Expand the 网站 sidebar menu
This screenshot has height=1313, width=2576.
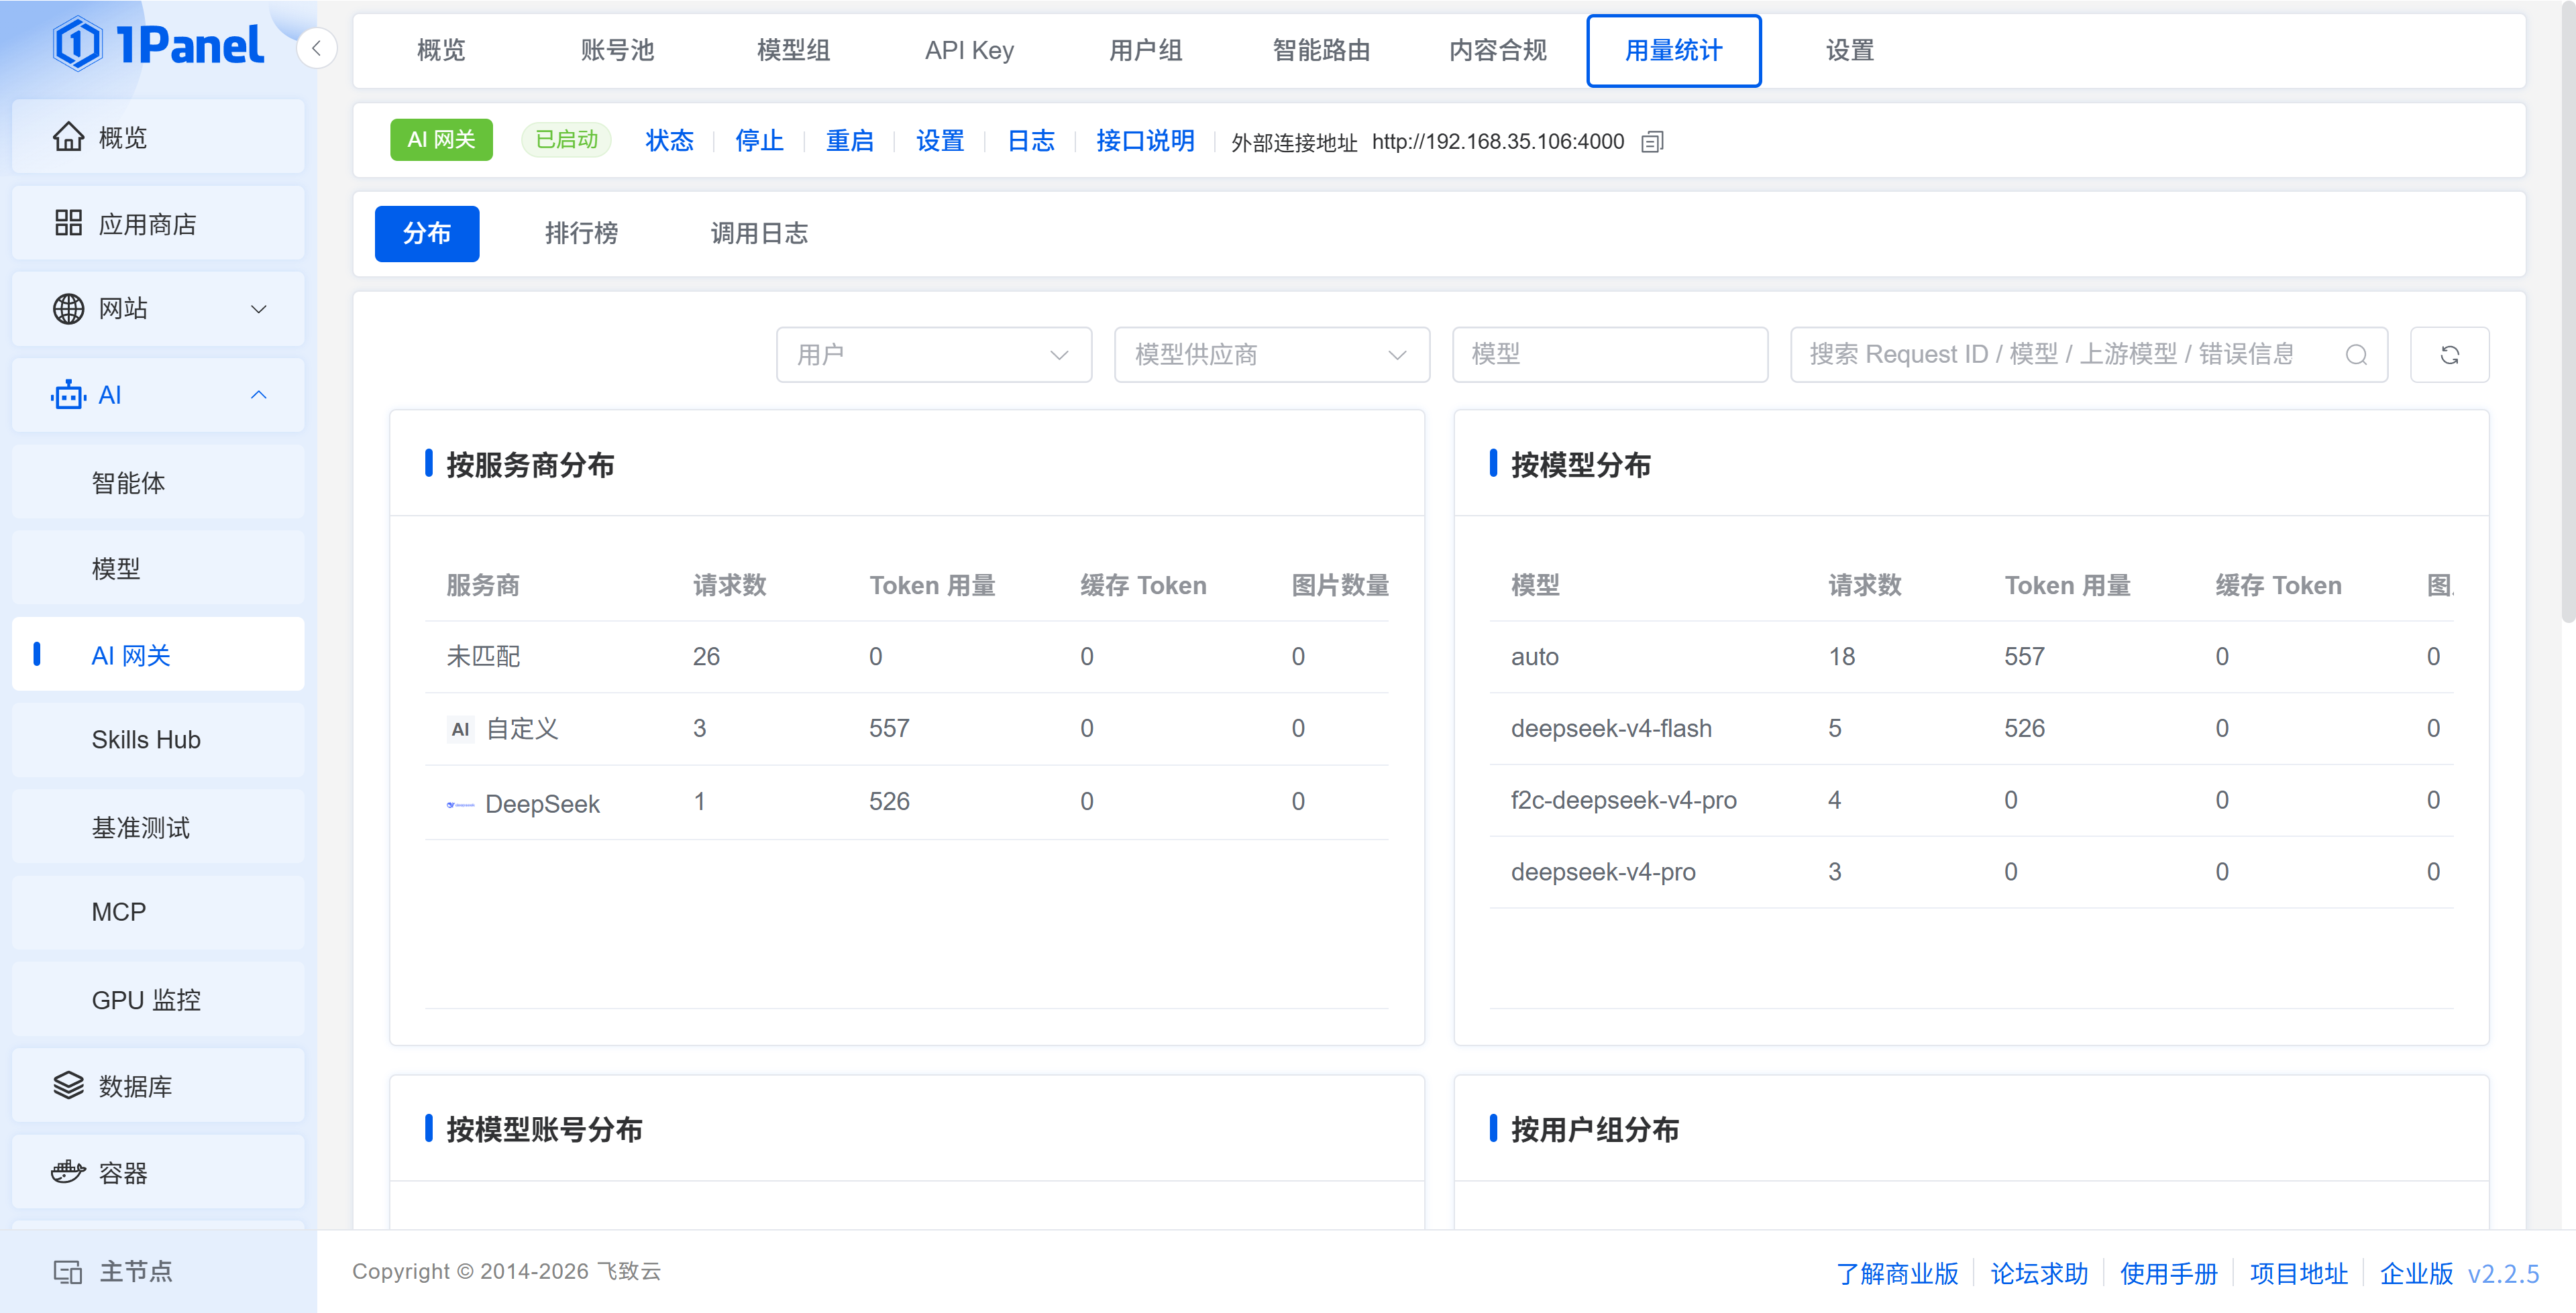click(x=259, y=309)
